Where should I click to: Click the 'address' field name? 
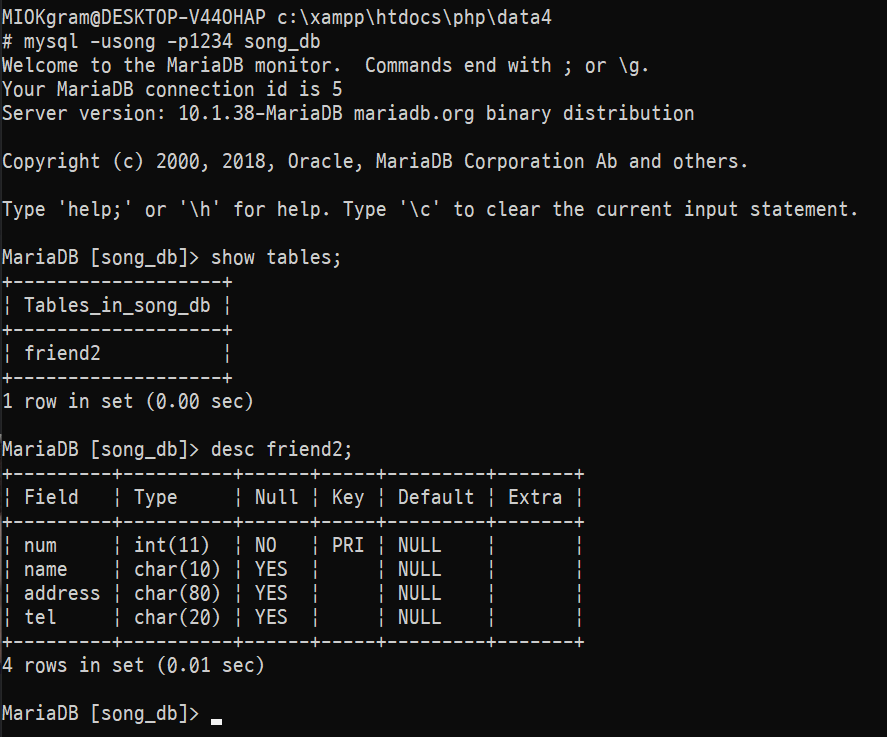[x=62, y=593]
